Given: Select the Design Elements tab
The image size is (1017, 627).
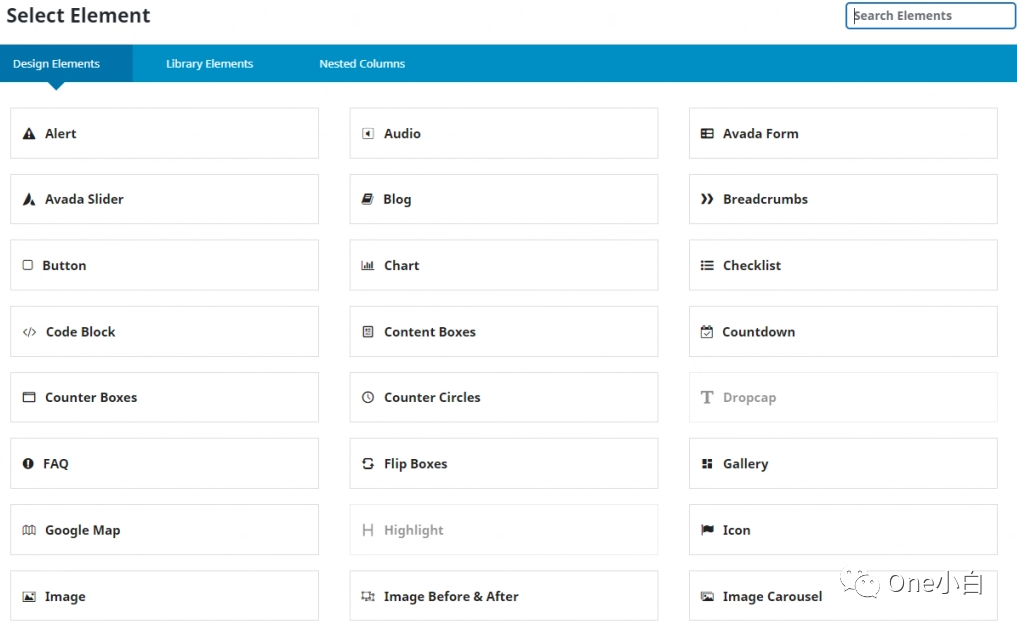Looking at the screenshot, I should [x=56, y=64].
